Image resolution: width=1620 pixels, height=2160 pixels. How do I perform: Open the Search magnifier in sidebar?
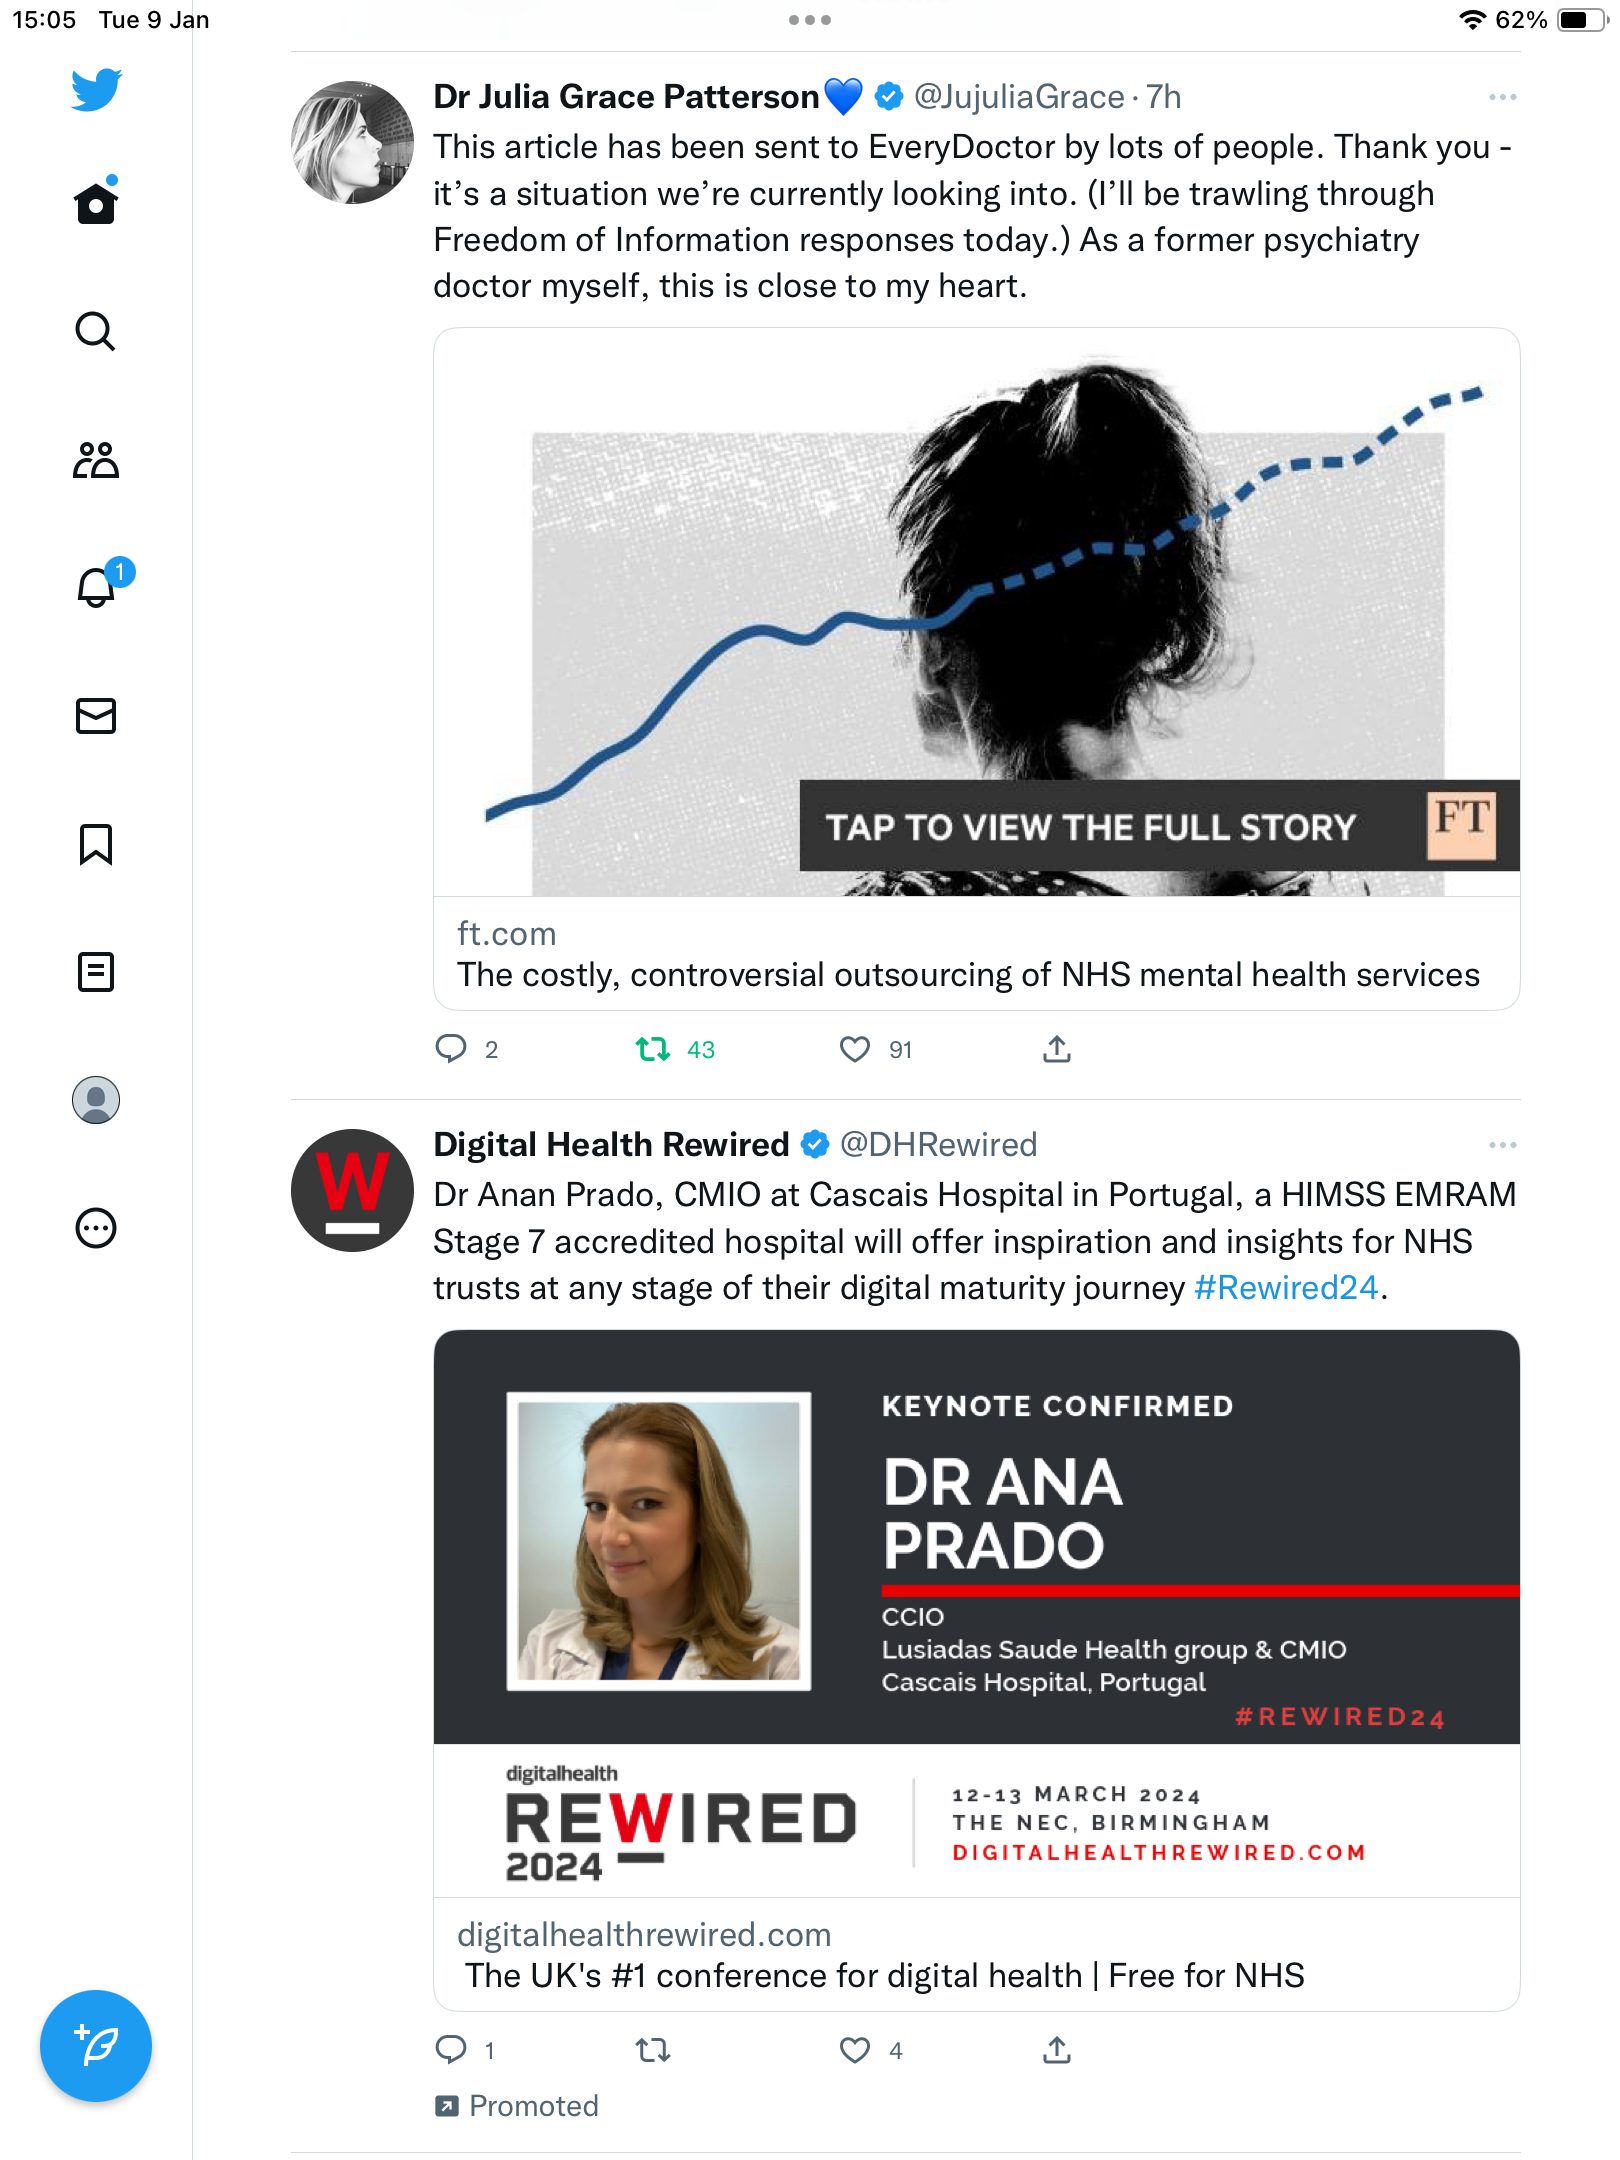pyautogui.click(x=96, y=331)
